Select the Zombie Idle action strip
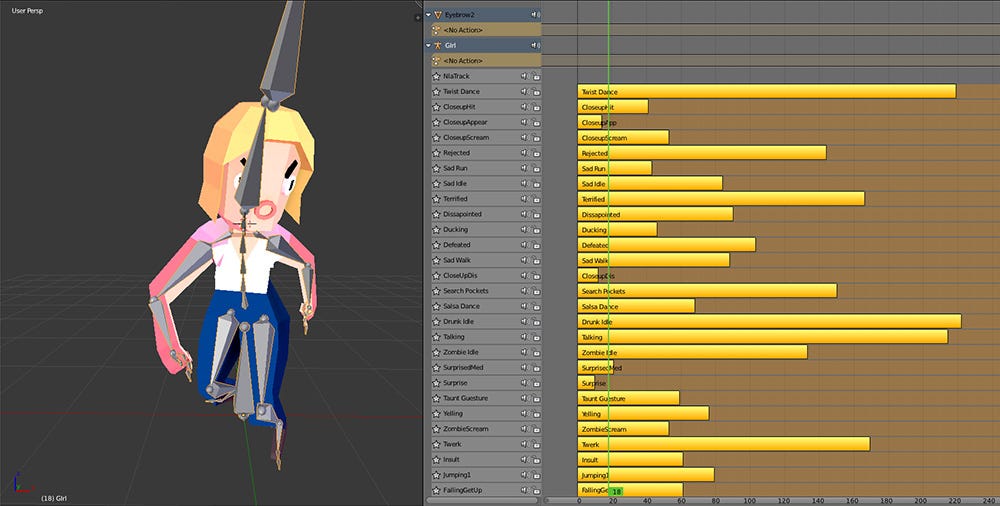The width and height of the screenshot is (1000, 506). click(692, 352)
